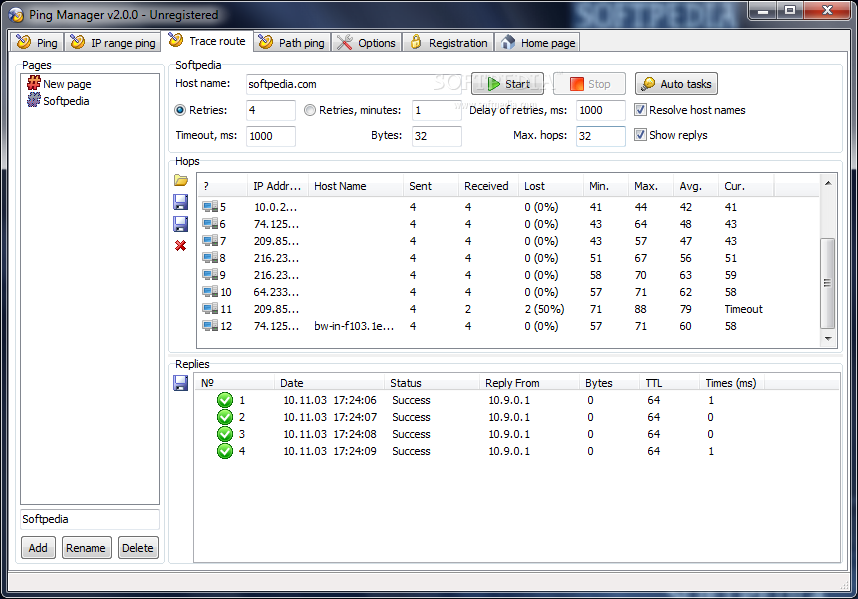
Task: Open the Registration tab
Action: [x=449, y=43]
